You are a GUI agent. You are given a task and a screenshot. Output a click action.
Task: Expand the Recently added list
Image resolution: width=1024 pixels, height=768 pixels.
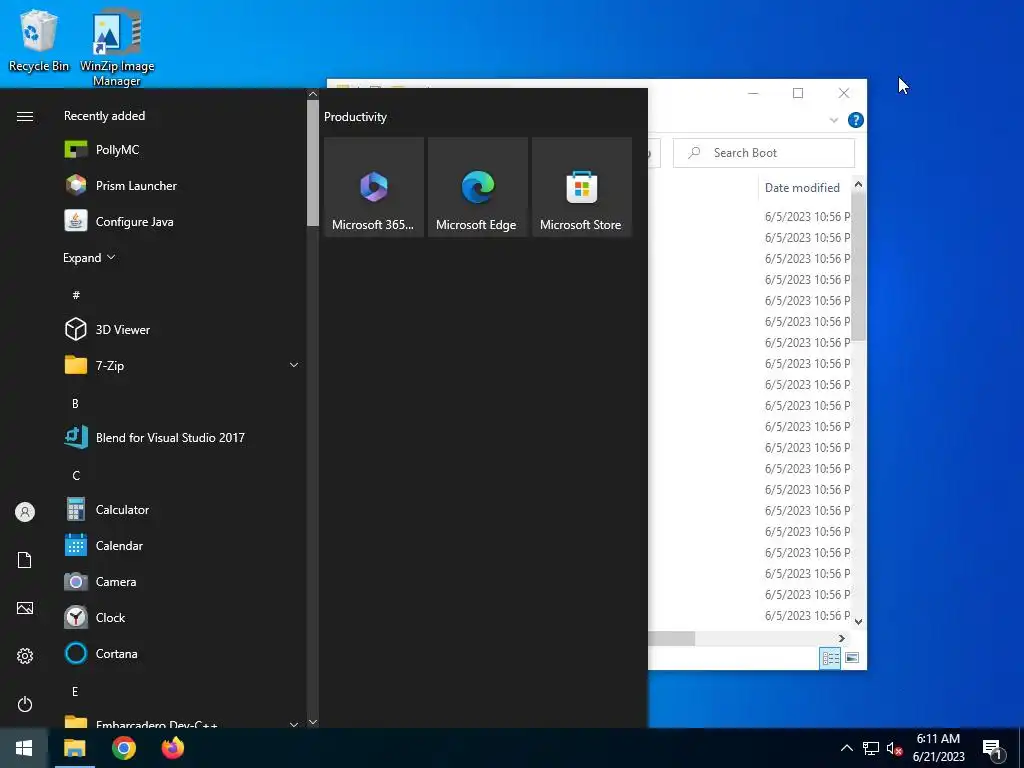pyautogui.click(x=89, y=257)
